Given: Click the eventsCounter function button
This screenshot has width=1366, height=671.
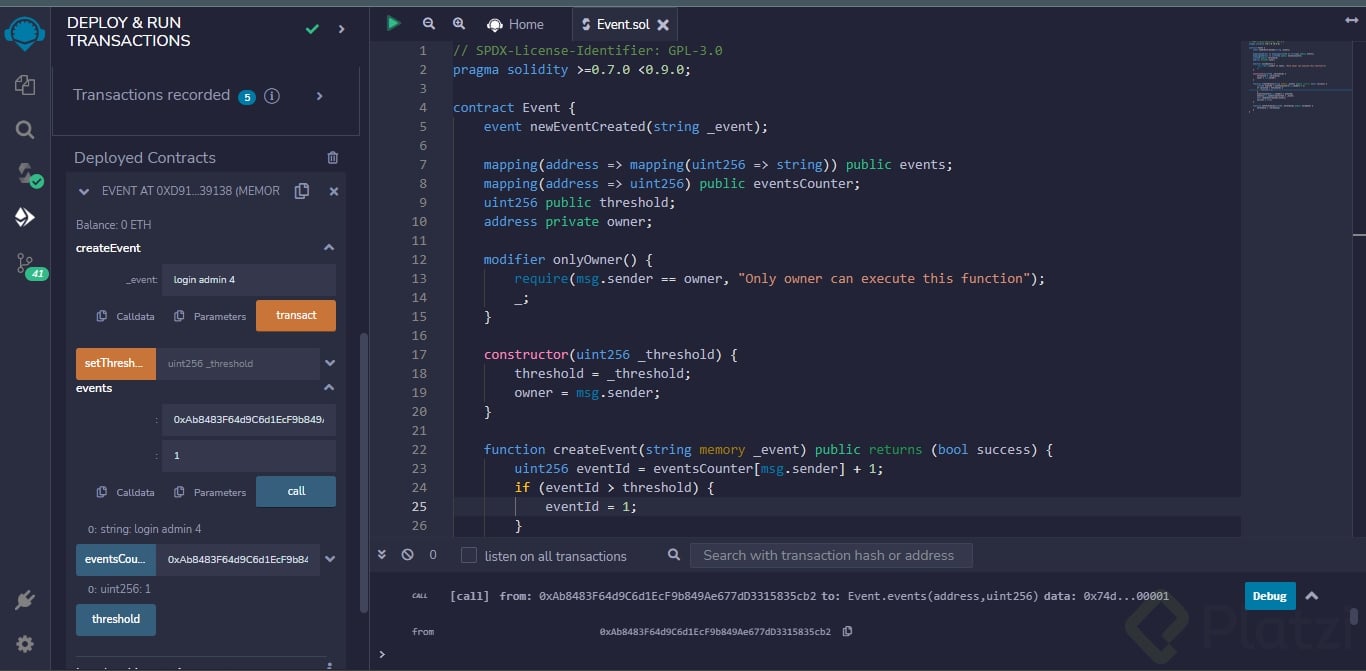Looking at the screenshot, I should [x=116, y=560].
